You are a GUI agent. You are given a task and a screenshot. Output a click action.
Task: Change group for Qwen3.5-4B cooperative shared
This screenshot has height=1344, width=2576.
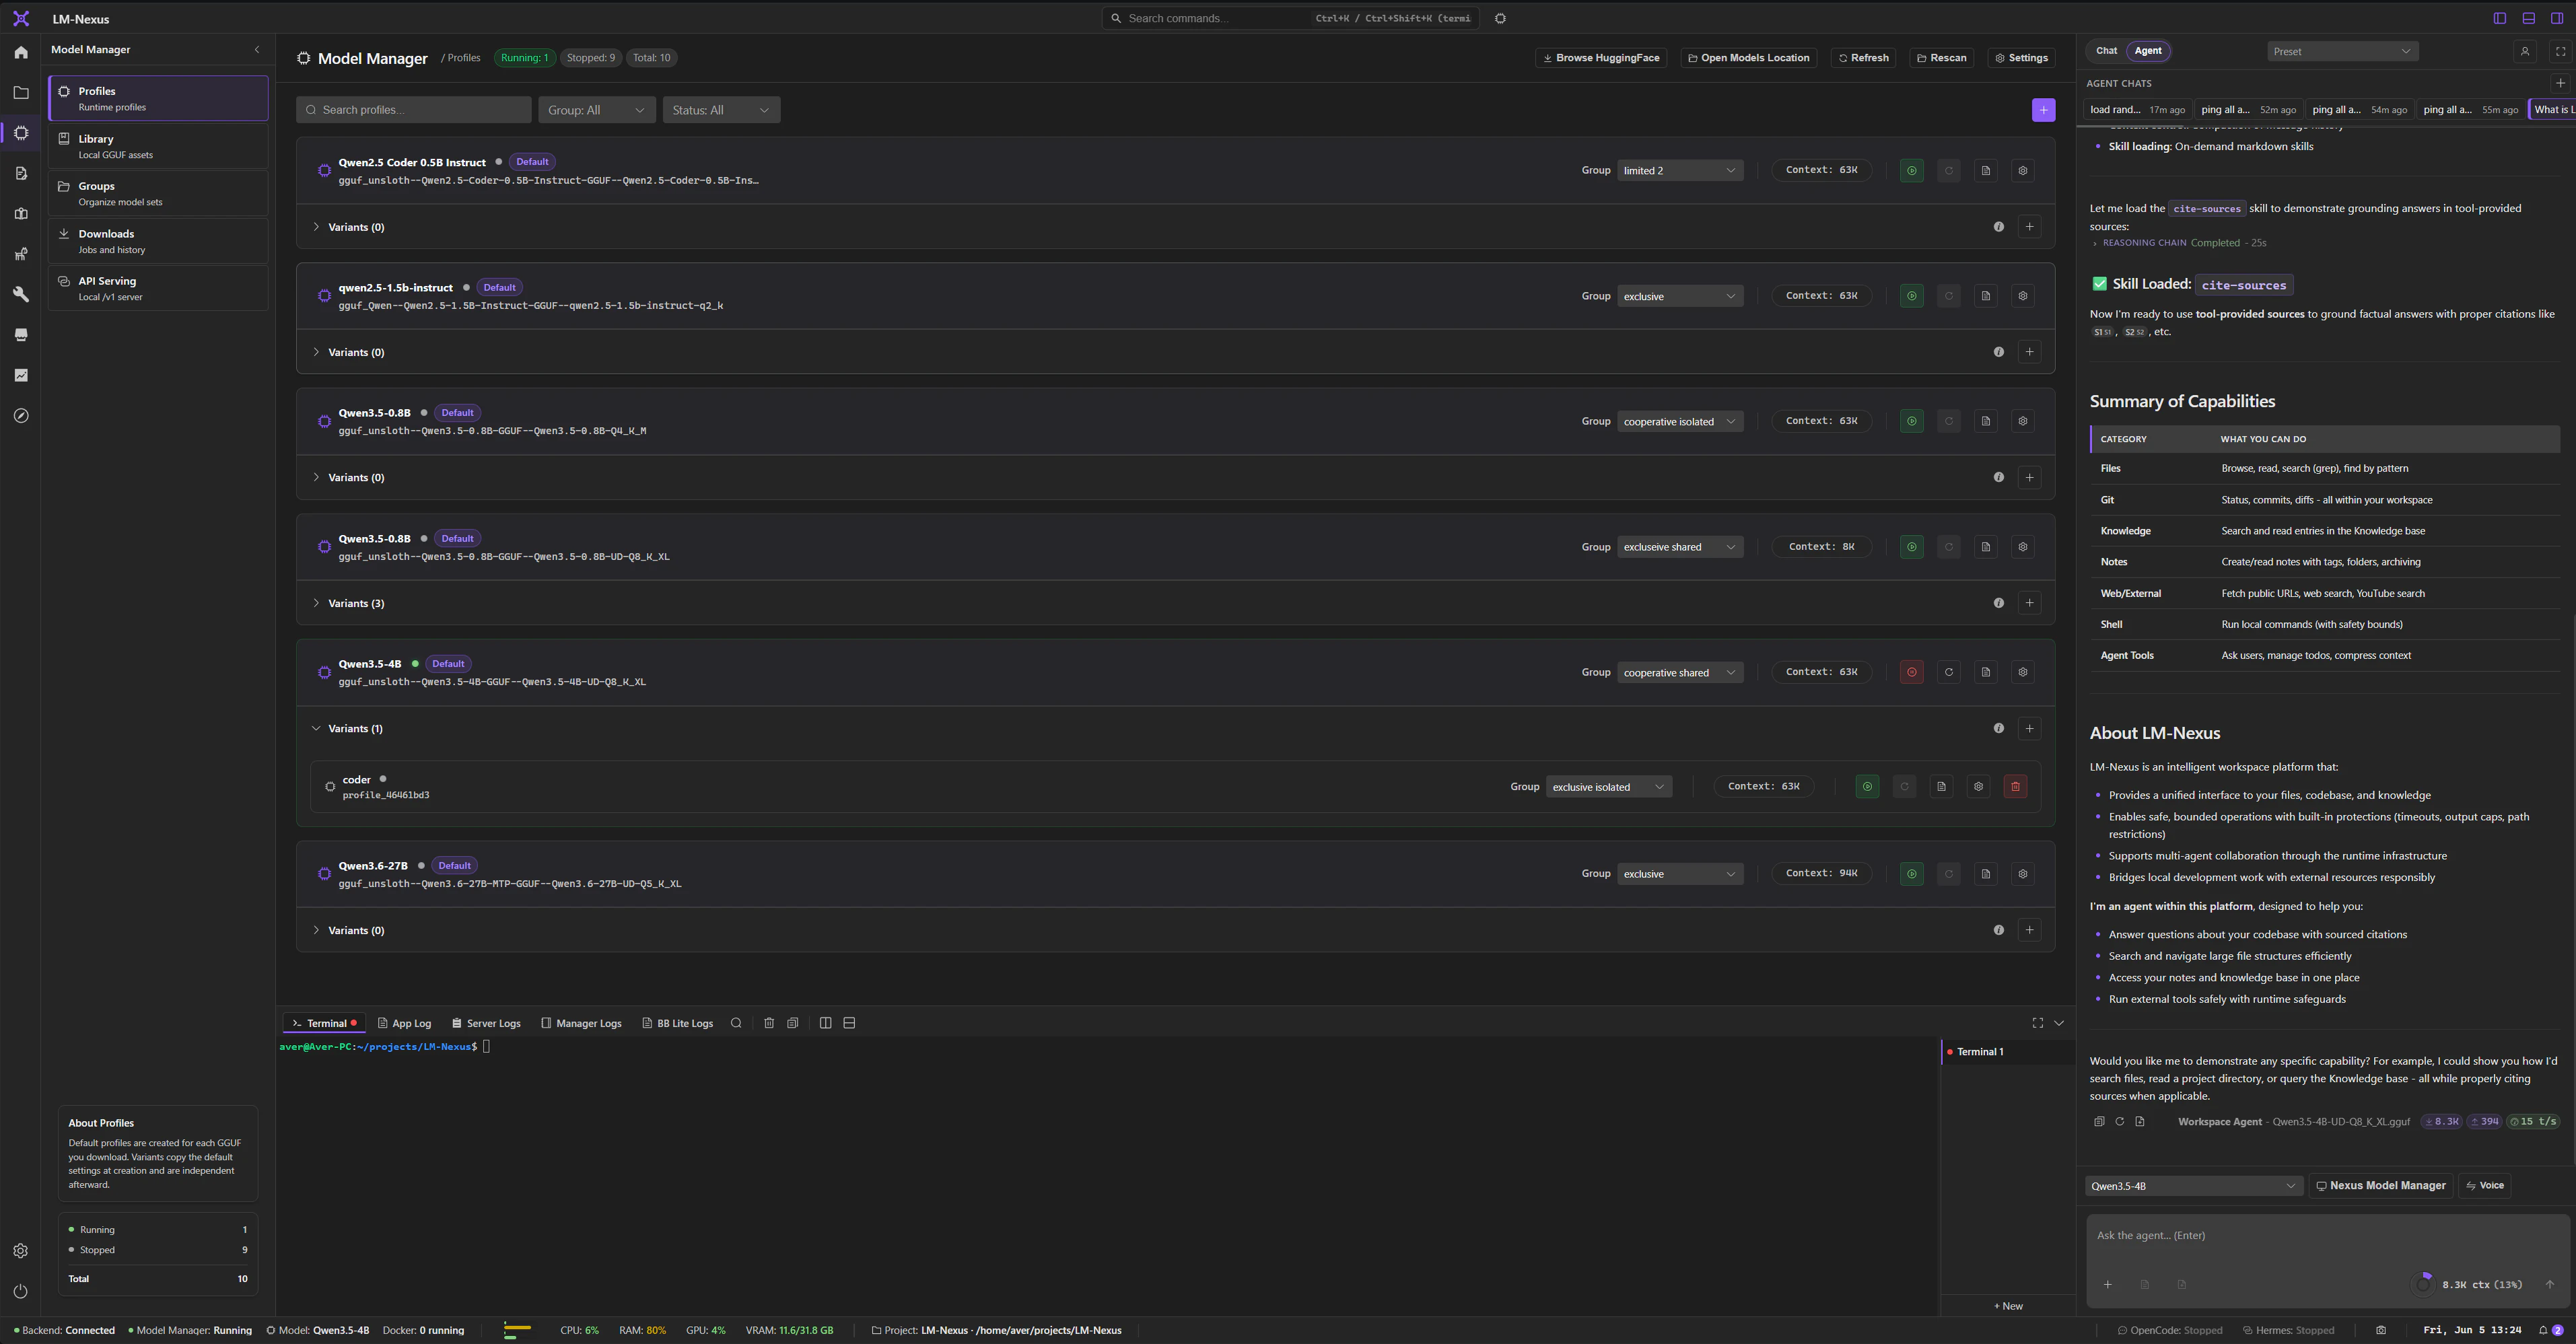point(1679,673)
